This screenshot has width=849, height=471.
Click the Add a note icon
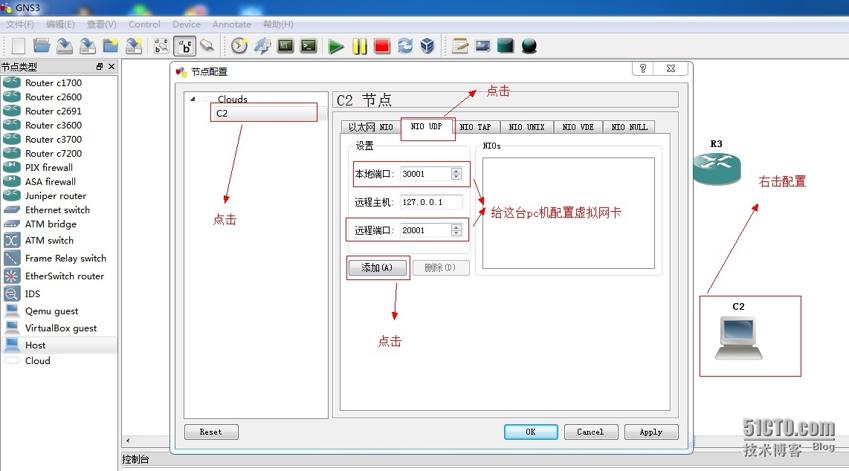point(460,46)
